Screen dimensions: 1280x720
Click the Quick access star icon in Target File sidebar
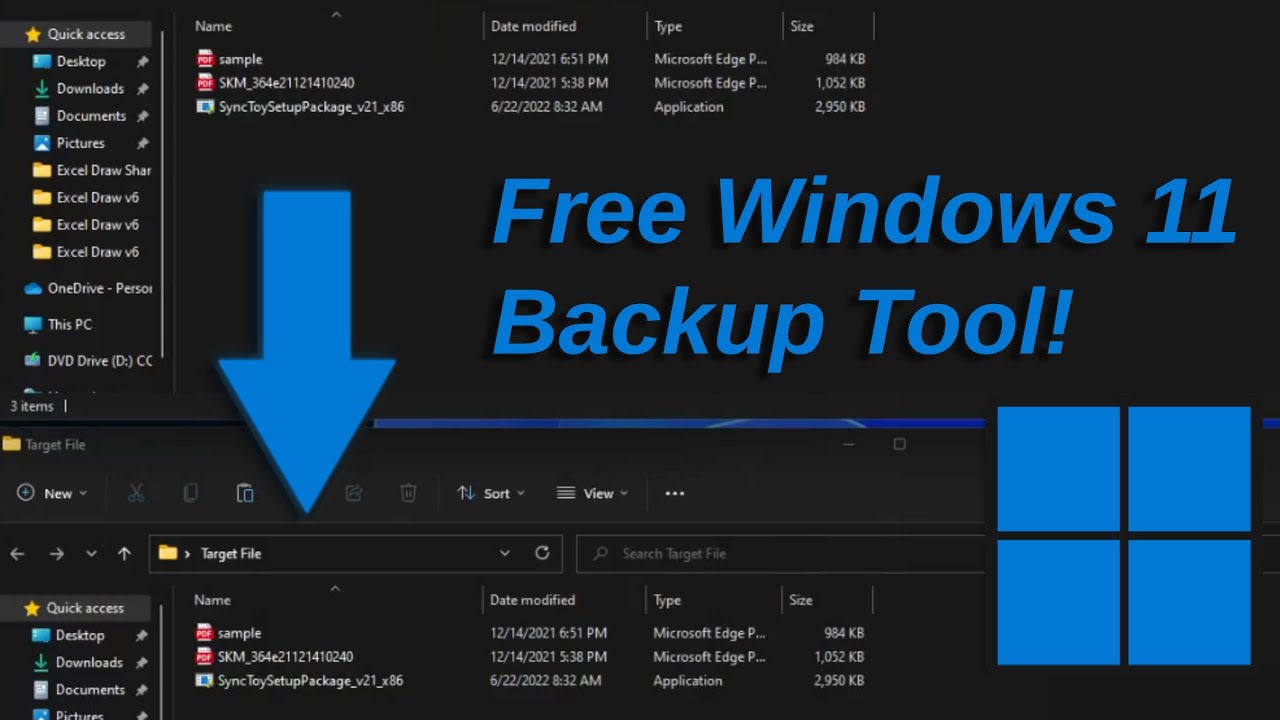coord(32,608)
